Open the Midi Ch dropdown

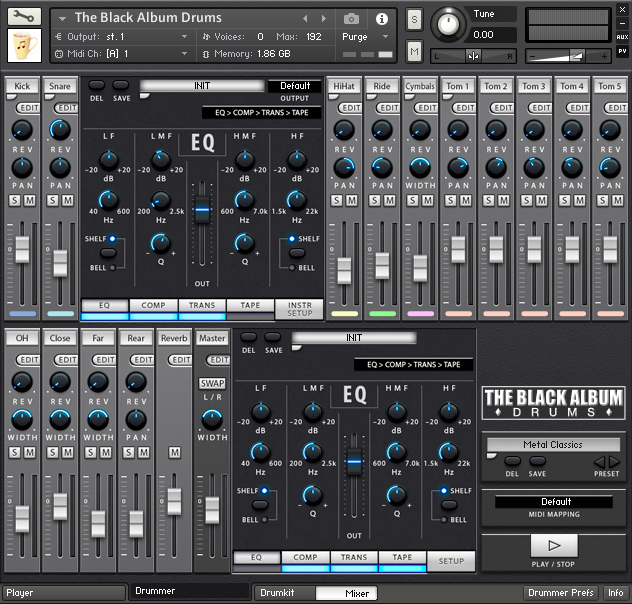point(121,54)
